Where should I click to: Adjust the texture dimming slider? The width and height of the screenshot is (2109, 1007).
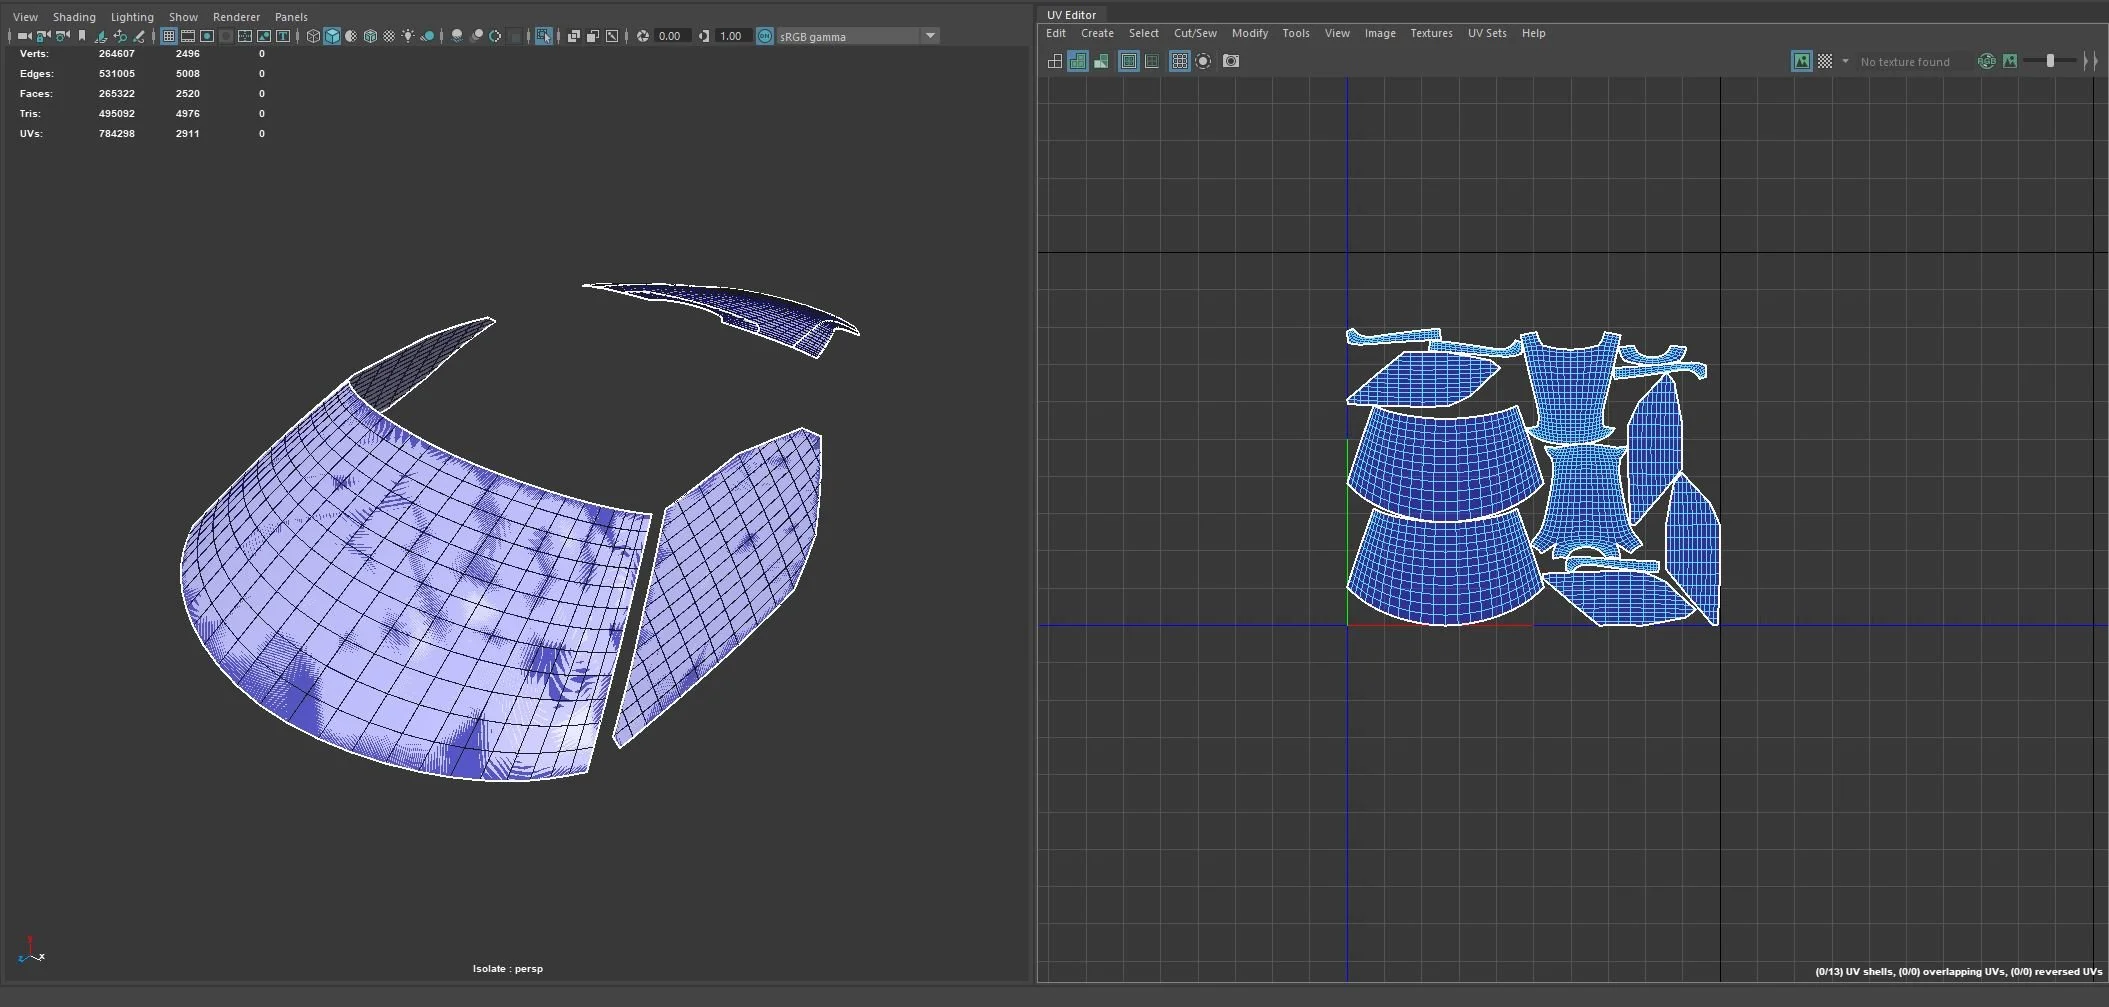coord(2049,61)
